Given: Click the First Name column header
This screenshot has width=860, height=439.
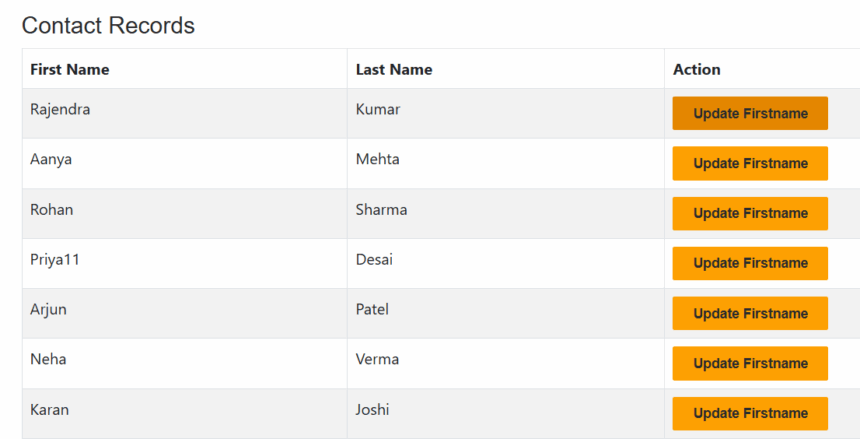Looking at the screenshot, I should point(70,69).
